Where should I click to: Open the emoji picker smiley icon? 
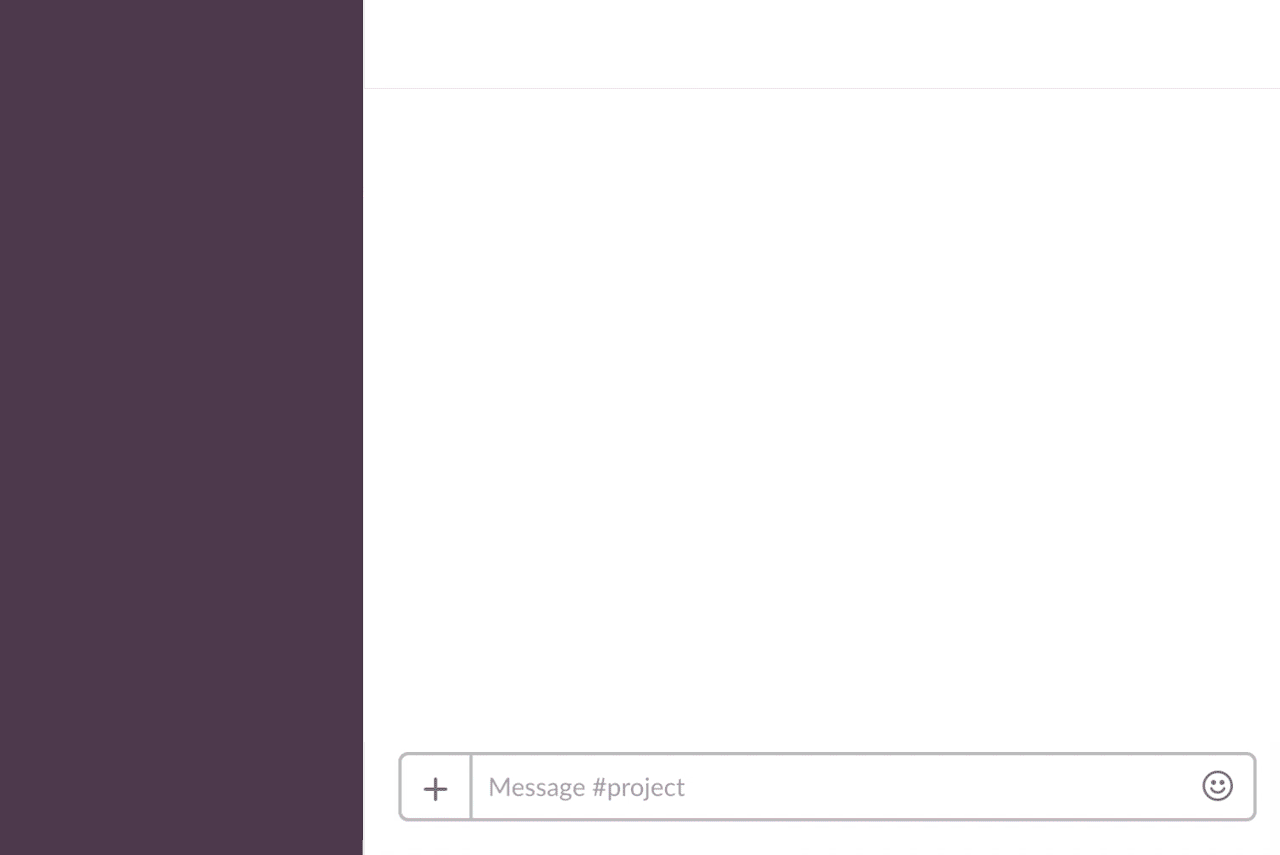pyautogui.click(x=1217, y=786)
